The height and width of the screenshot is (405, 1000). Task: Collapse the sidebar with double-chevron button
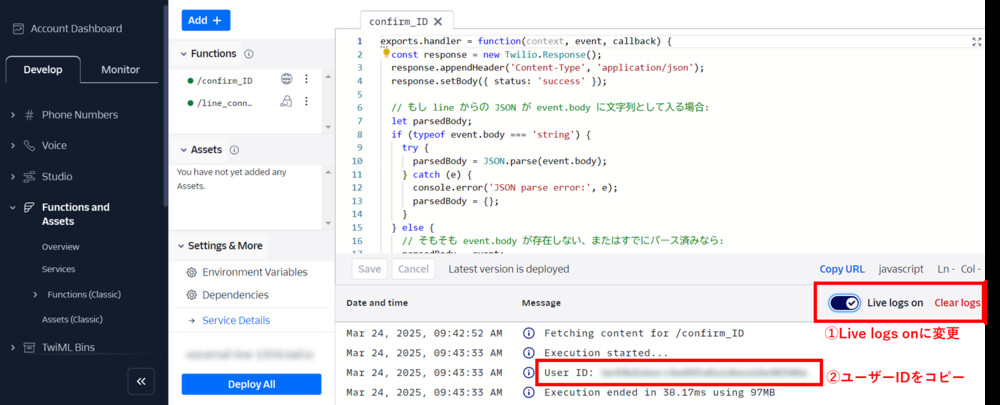[x=141, y=381]
